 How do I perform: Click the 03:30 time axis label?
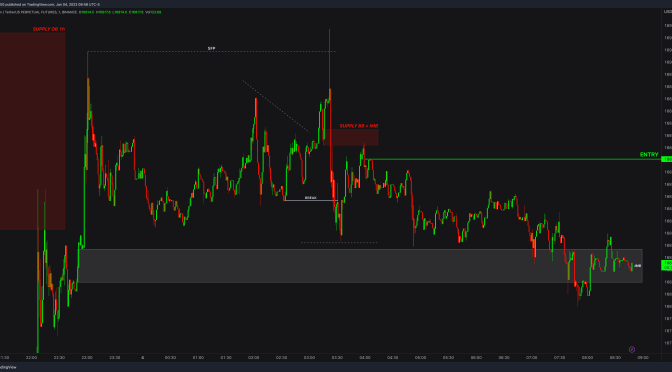(337, 357)
